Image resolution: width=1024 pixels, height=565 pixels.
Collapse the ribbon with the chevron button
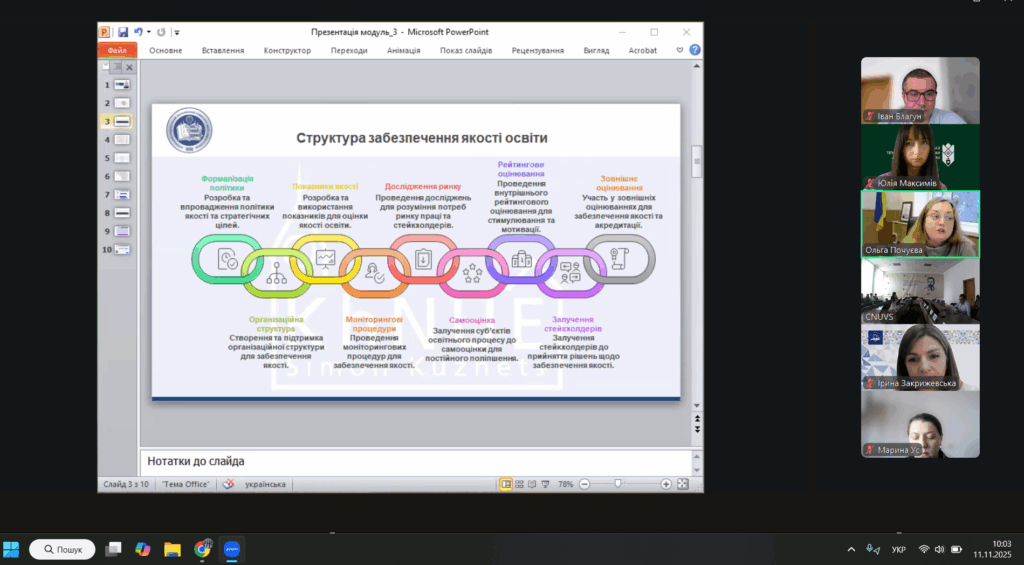(680, 50)
